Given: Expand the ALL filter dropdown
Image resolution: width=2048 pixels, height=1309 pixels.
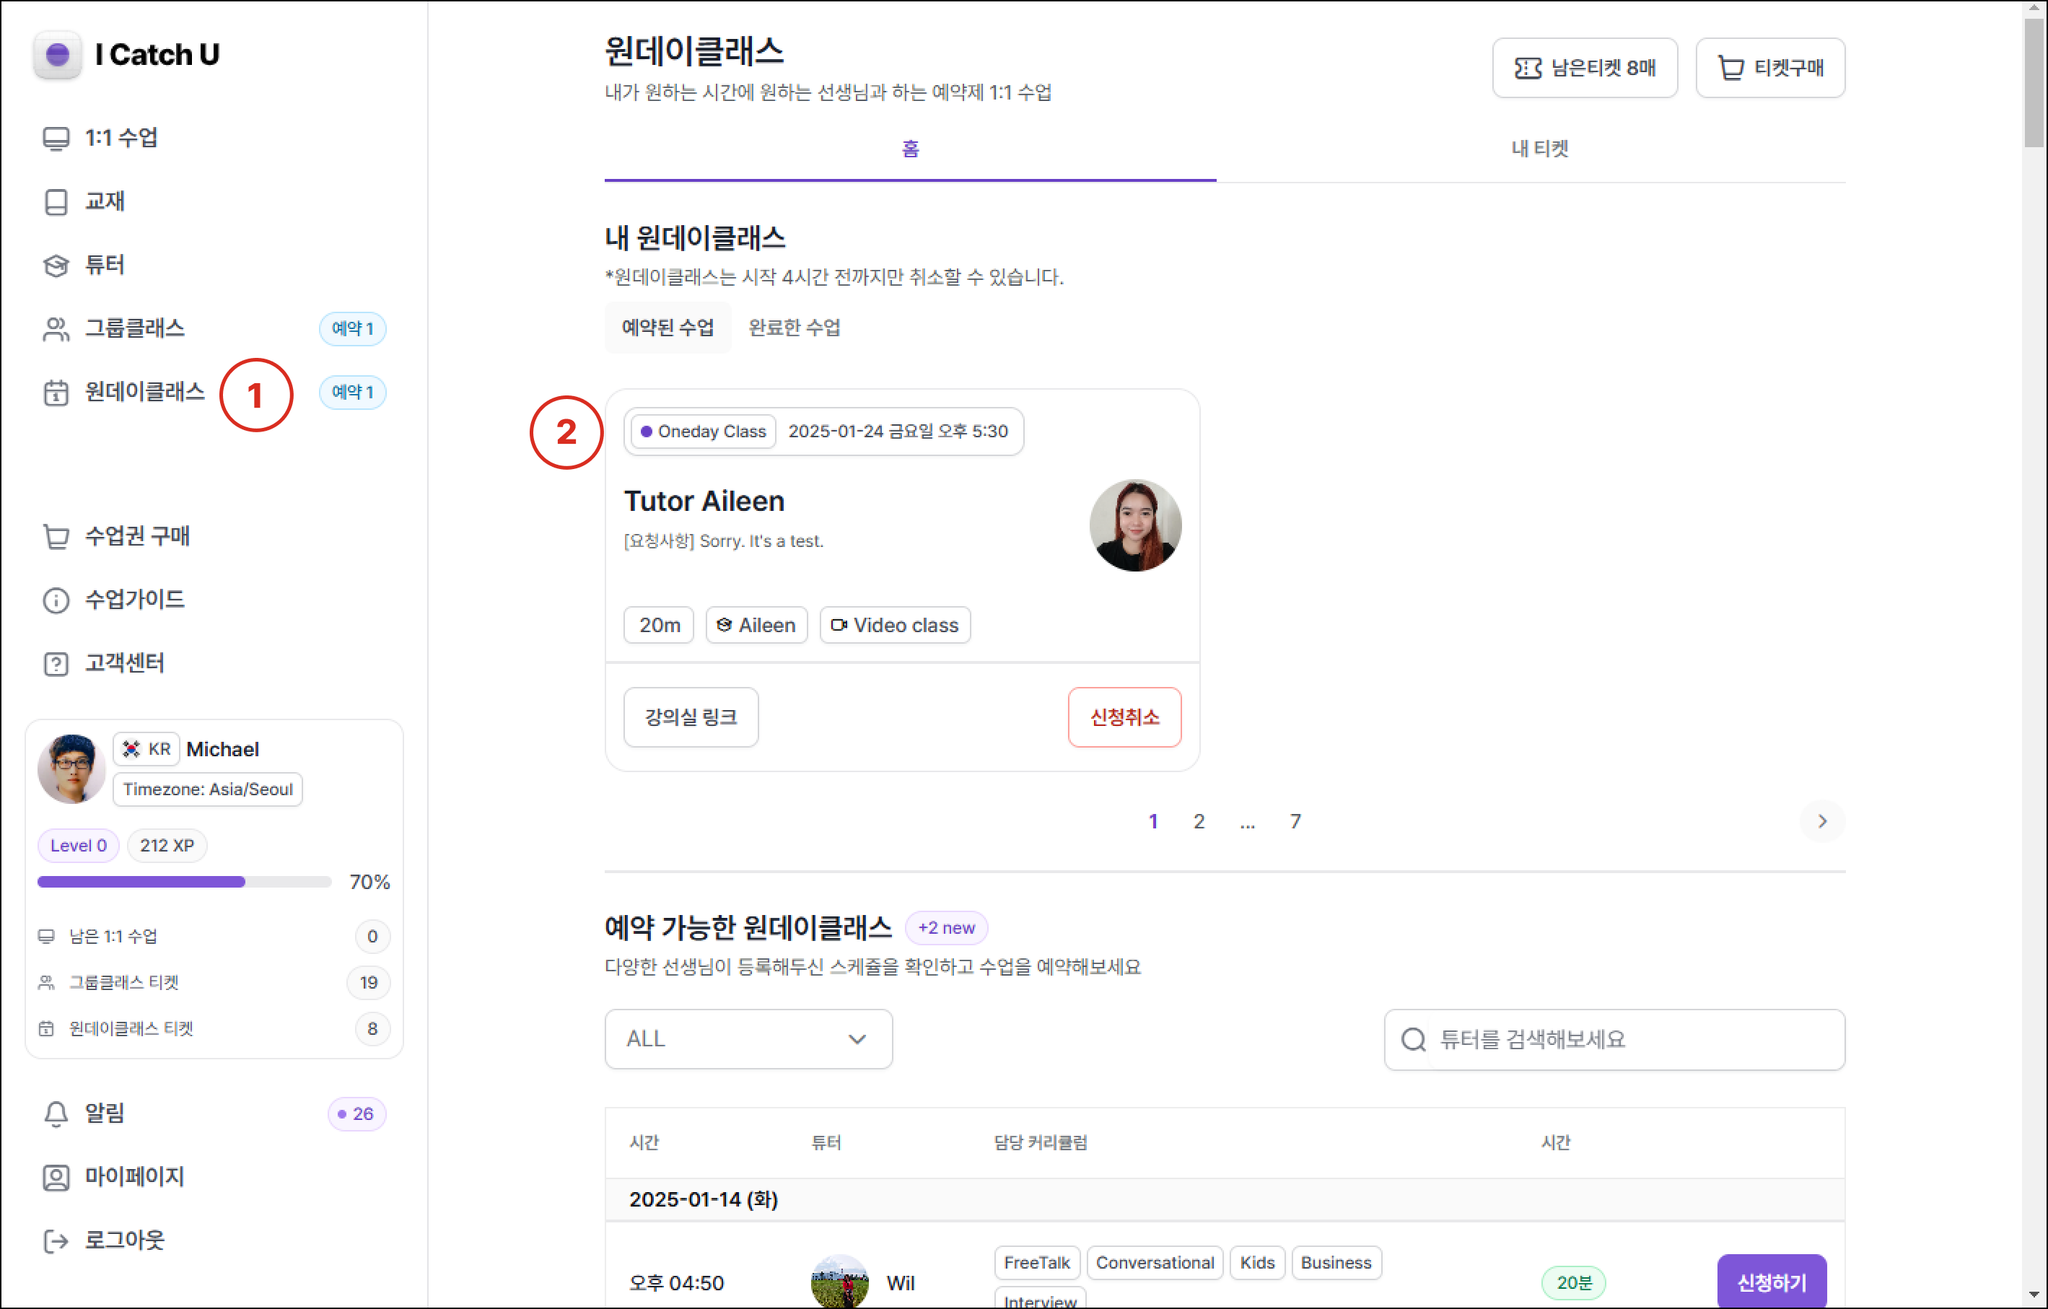Looking at the screenshot, I should coord(748,1039).
